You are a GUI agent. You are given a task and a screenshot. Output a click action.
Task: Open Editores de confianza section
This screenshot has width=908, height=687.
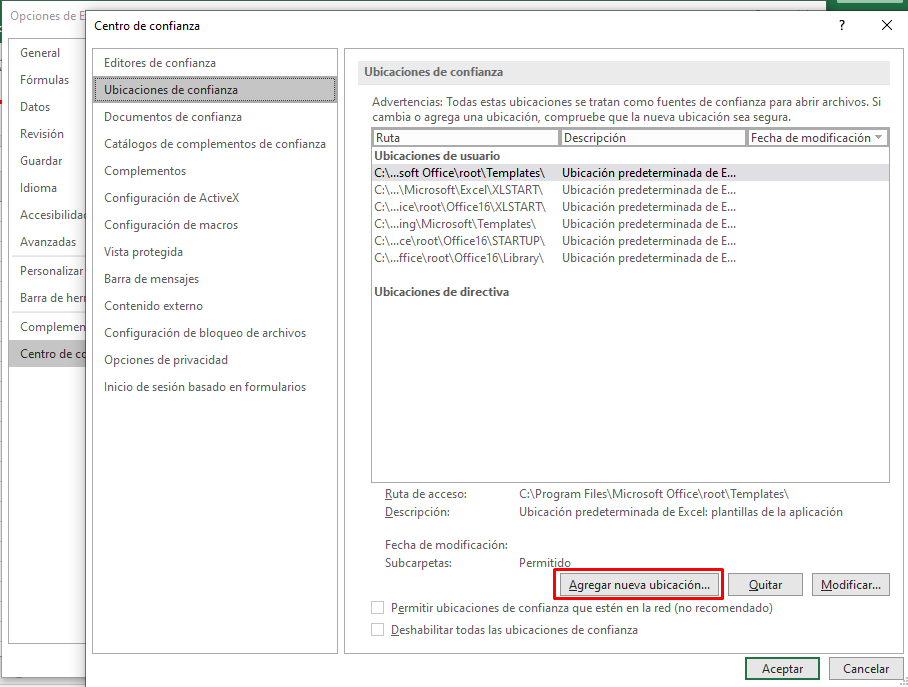pos(160,63)
